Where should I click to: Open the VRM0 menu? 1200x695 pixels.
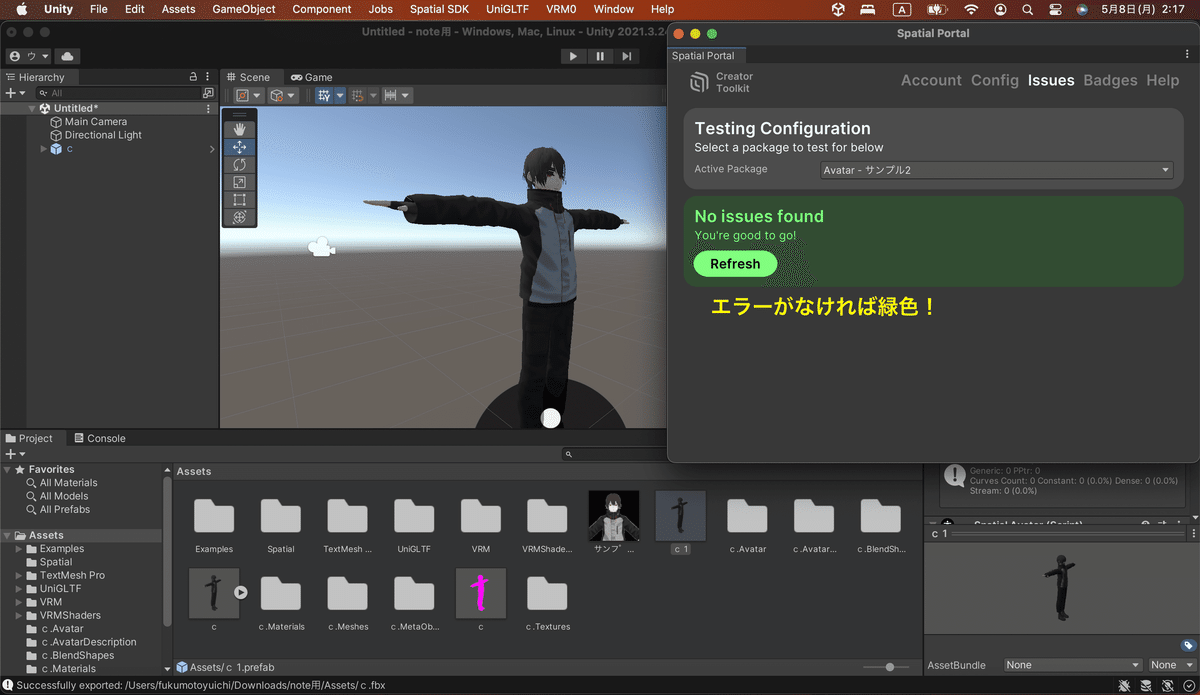pos(560,9)
